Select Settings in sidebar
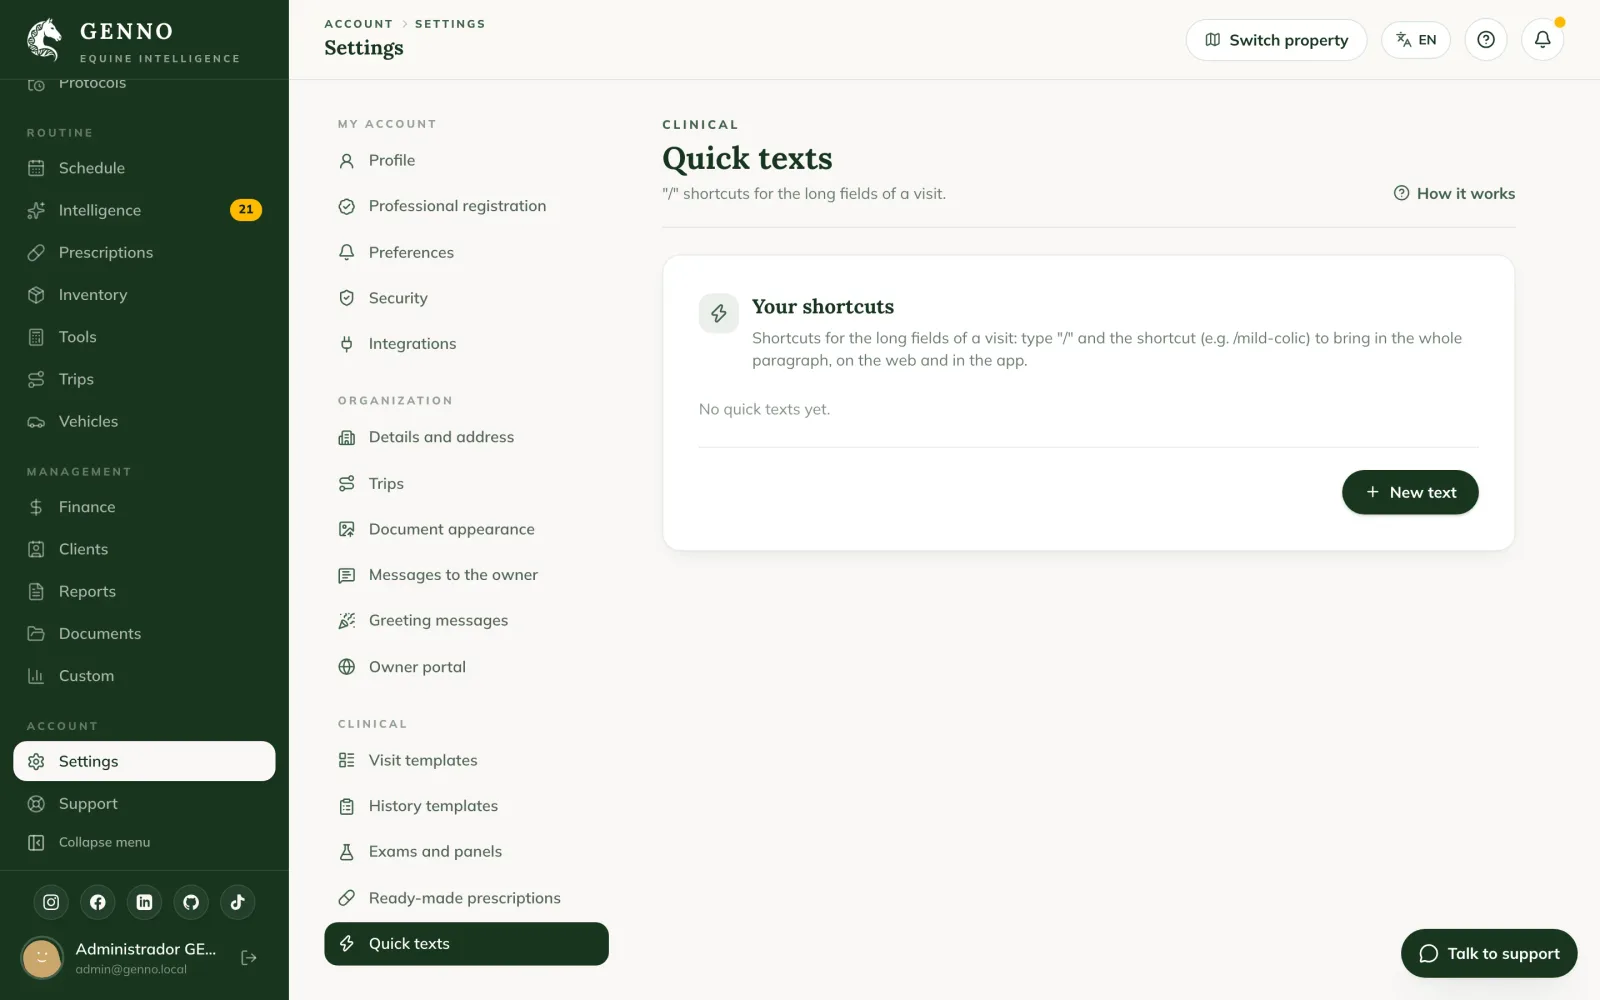 144,761
